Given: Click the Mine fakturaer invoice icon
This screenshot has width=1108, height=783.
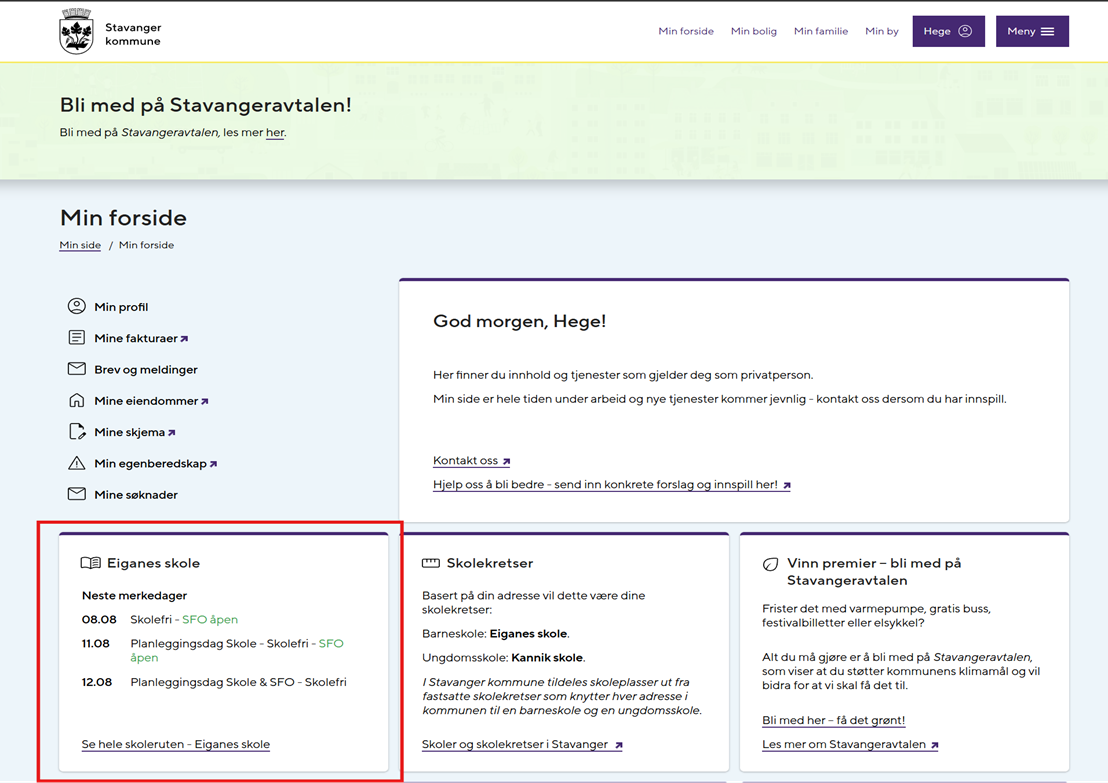Looking at the screenshot, I should [76, 338].
